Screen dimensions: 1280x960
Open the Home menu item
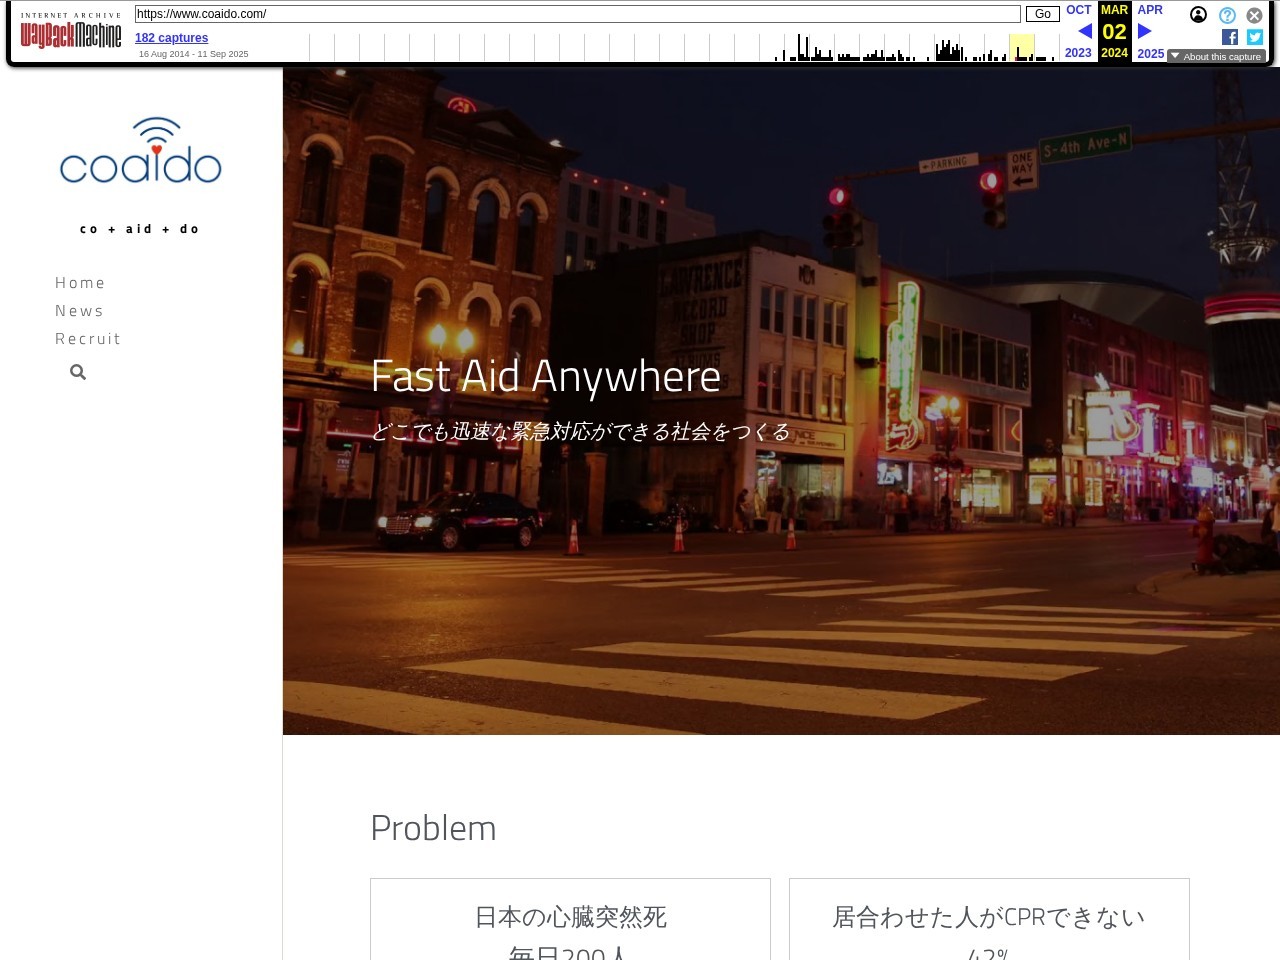(x=80, y=283)
